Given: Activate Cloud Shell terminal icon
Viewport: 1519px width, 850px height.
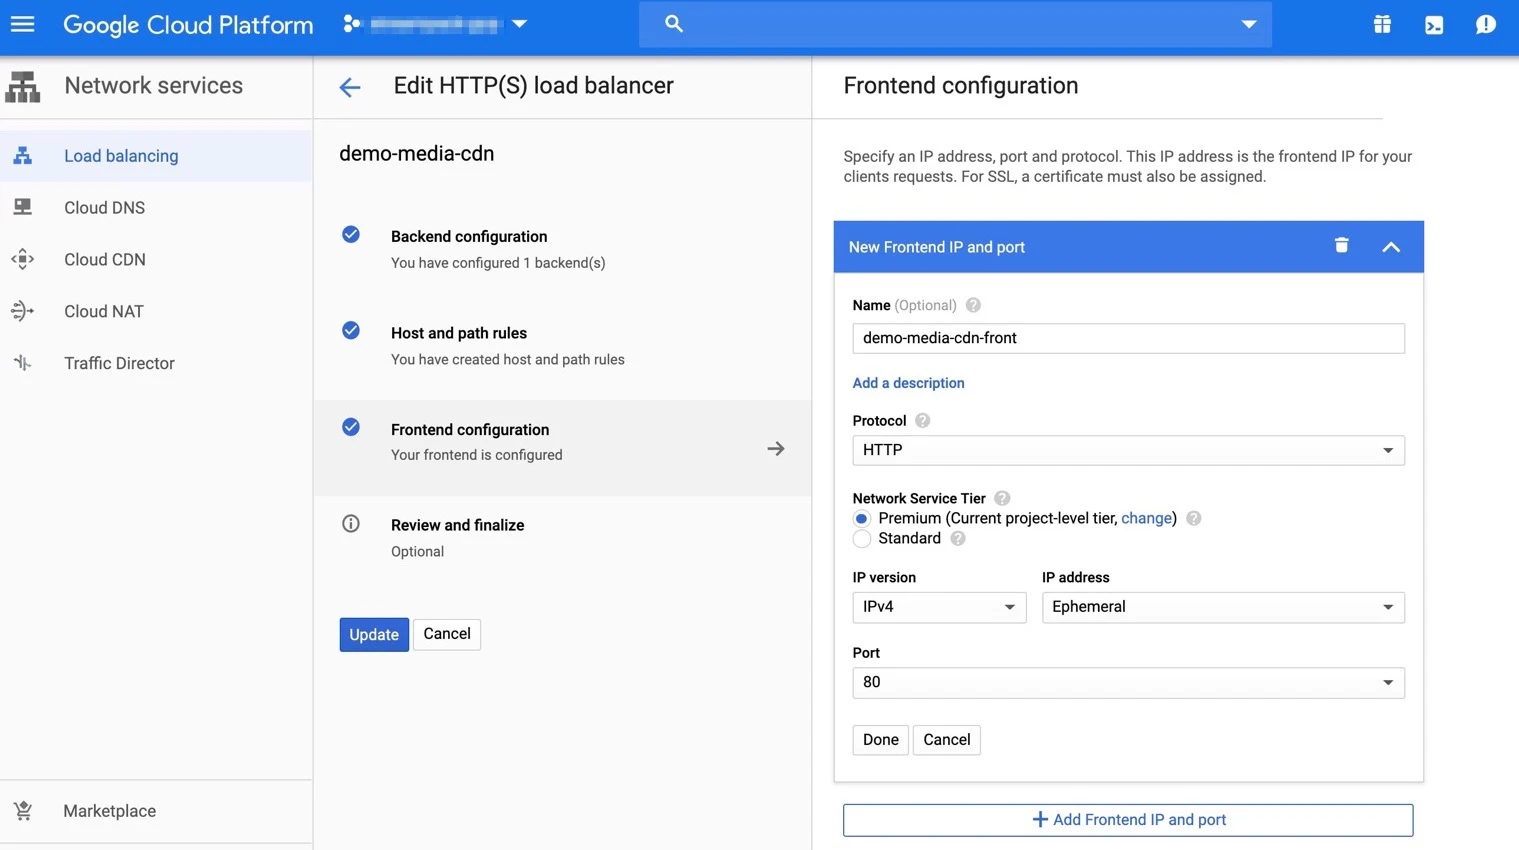Looking at the screenshot, I should pos(1434,25).
